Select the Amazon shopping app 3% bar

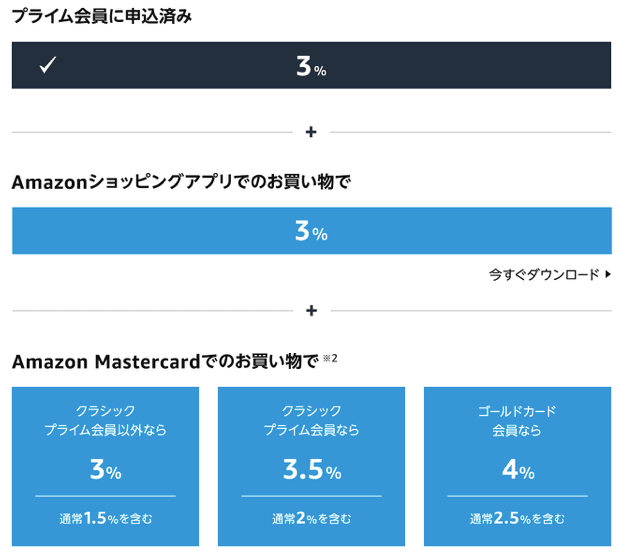point(312,231)
